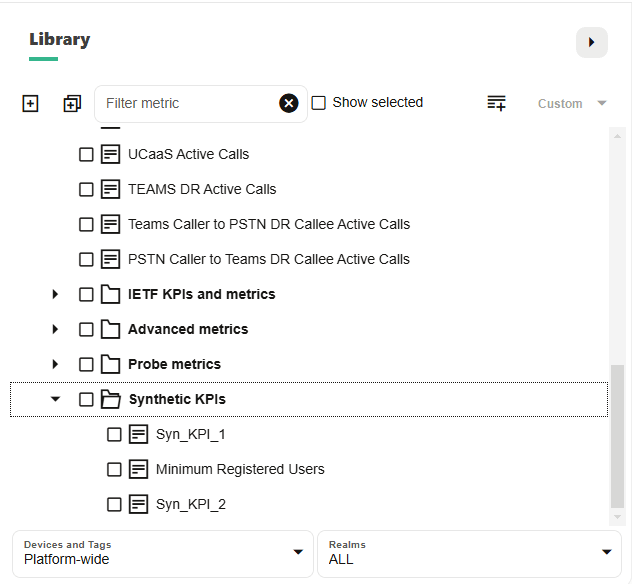Click the UCaaS Active Calls metric icon
This screenshot has width=632, height=584.
click(x=111, y=154)
